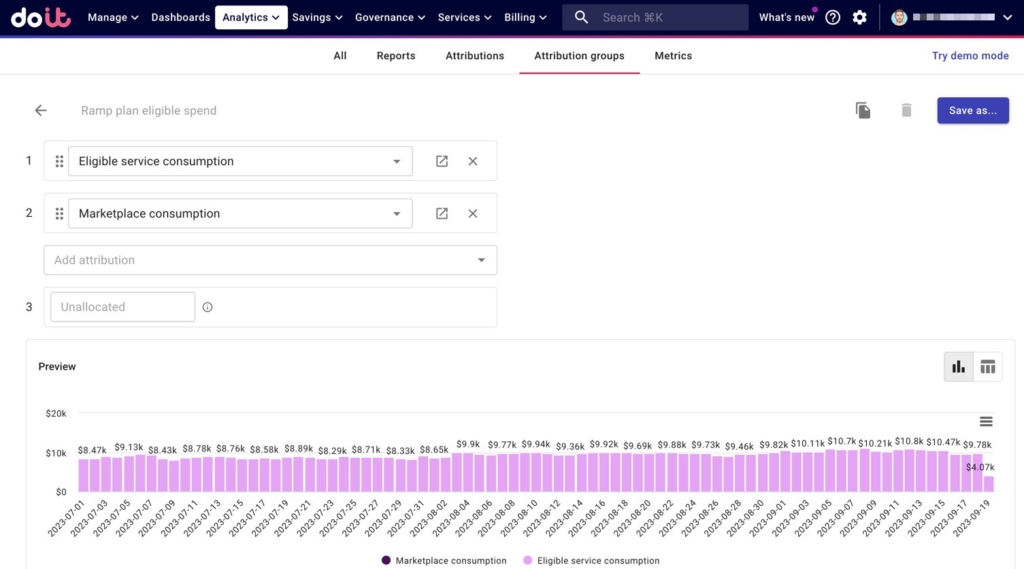Switch to the Metrics tab
Screen dimensions: 1024x569
tap(673, 56)
